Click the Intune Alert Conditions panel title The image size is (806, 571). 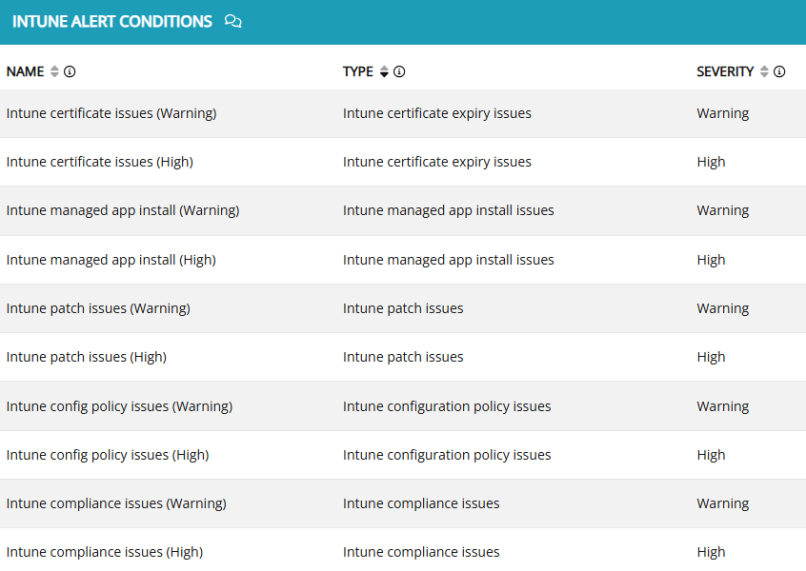112,21
